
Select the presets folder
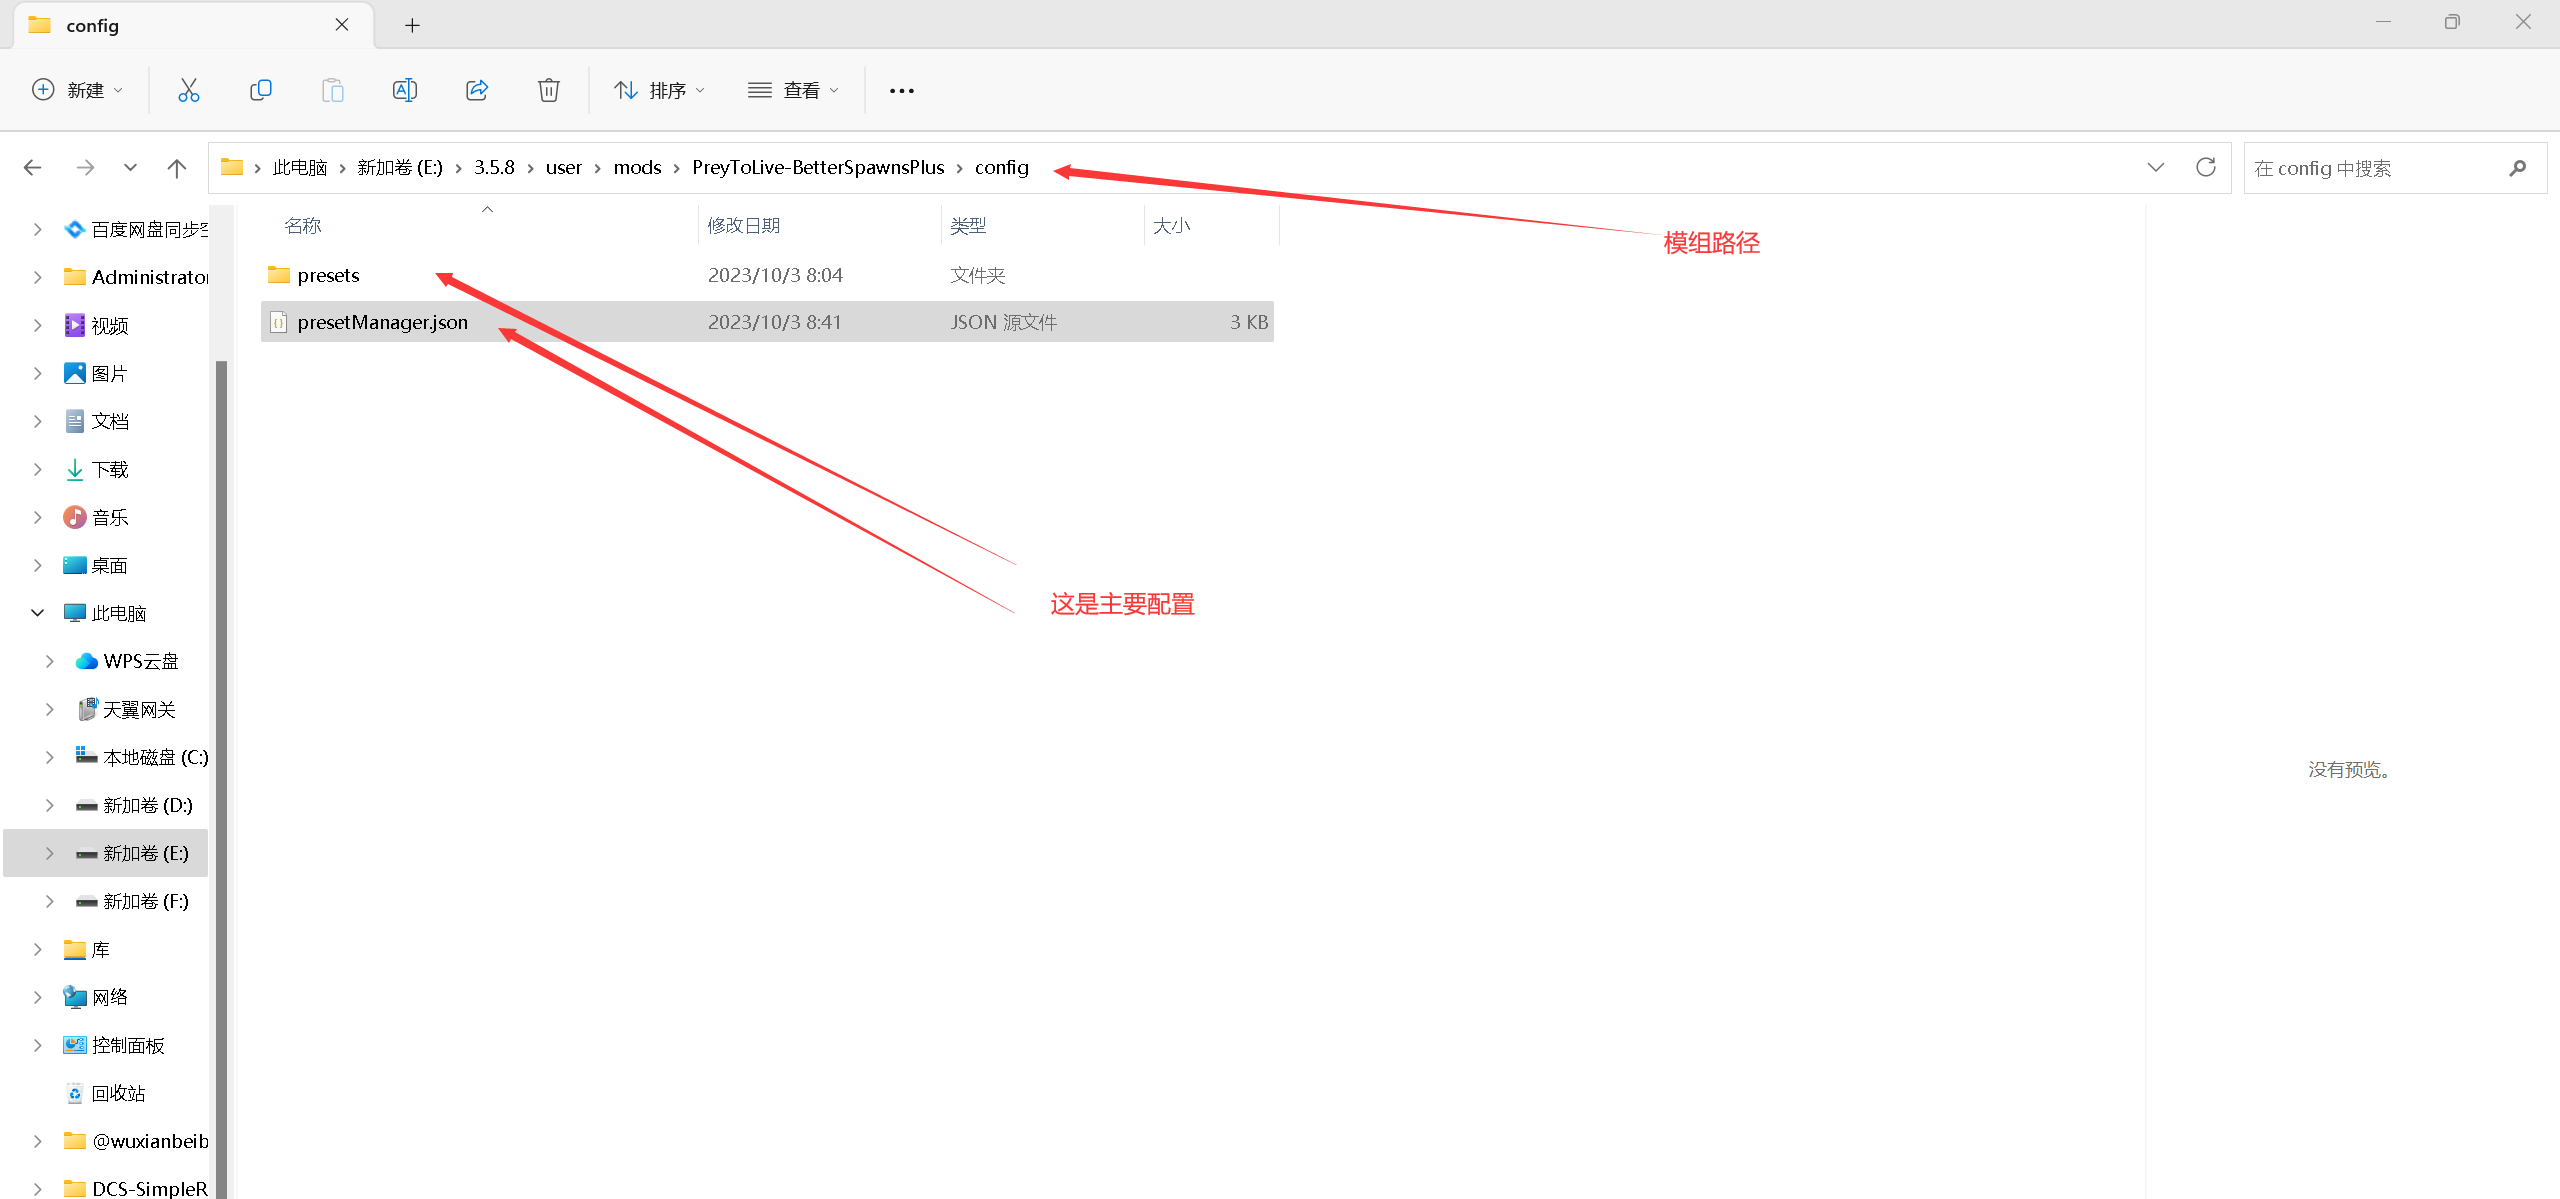[x=767, y=275]
